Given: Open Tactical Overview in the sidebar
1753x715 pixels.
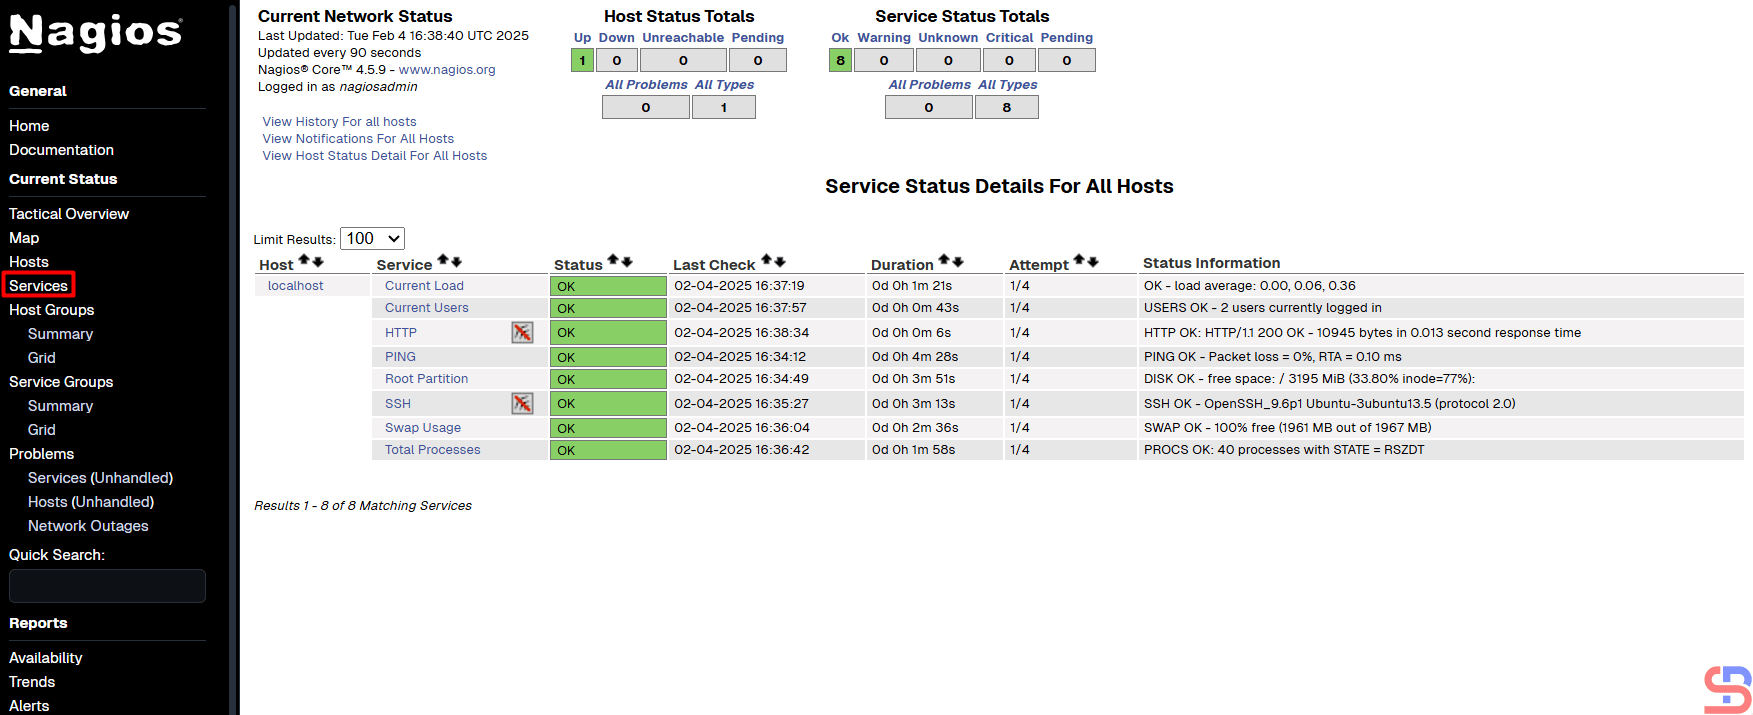Looking at the screenshot, I should coord(69,214).
